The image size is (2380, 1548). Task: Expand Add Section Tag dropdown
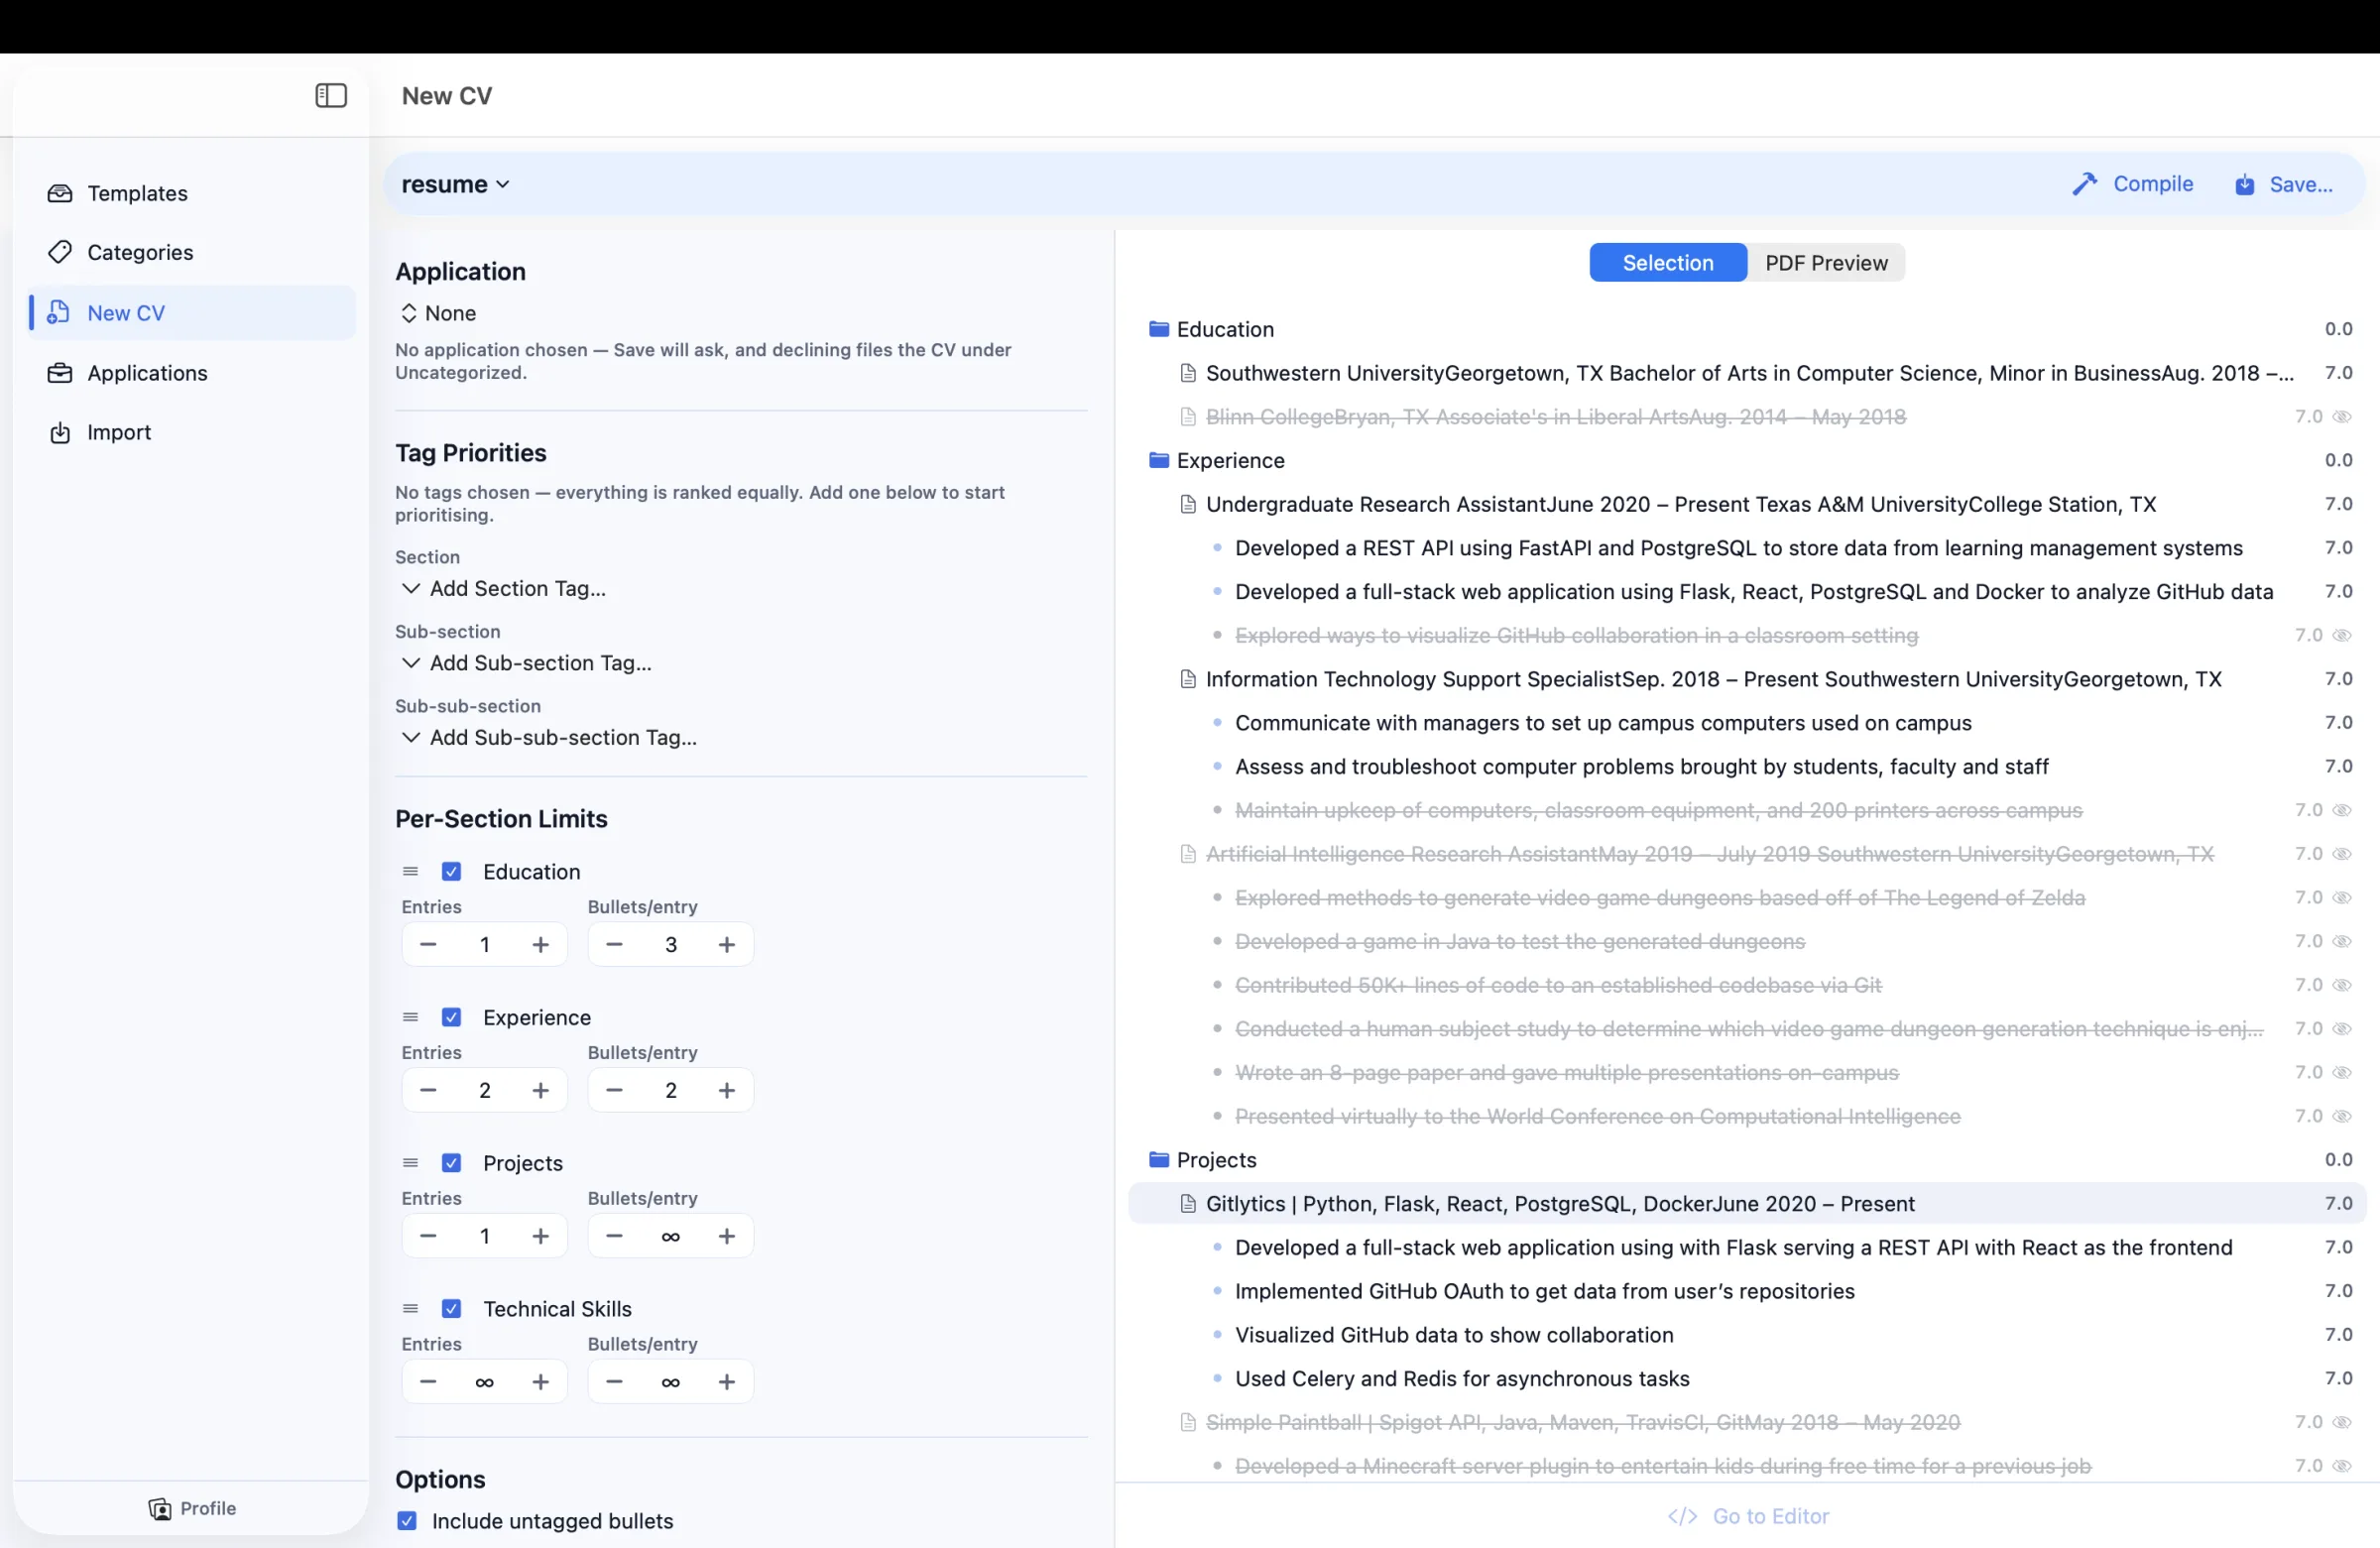point(504,589)
